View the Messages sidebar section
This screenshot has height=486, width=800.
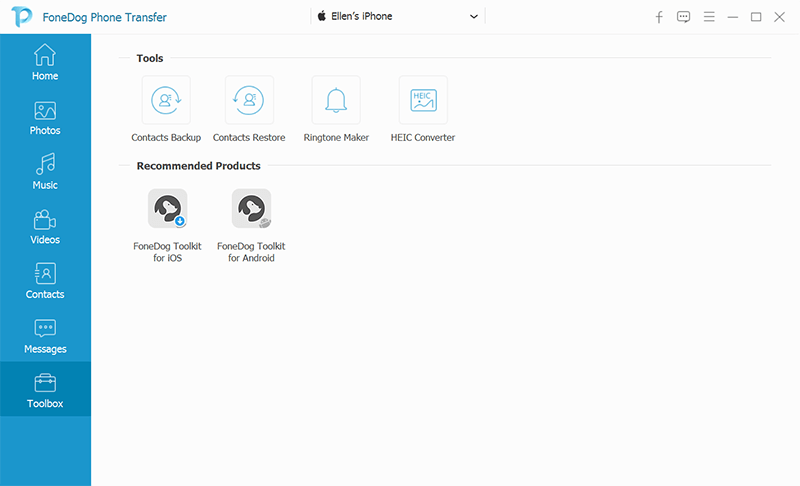(x=45, y=336)
